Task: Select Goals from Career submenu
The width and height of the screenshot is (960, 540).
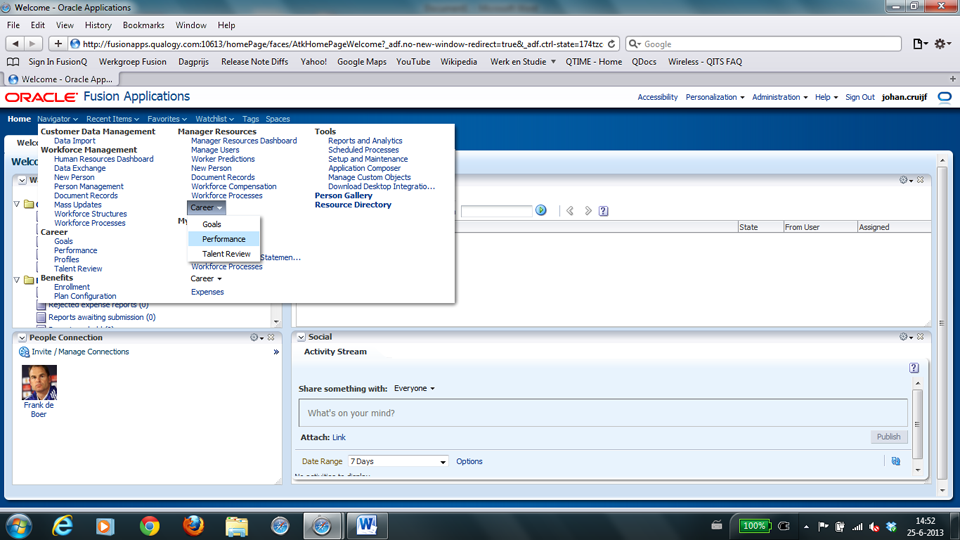Action: pos(212,224)
